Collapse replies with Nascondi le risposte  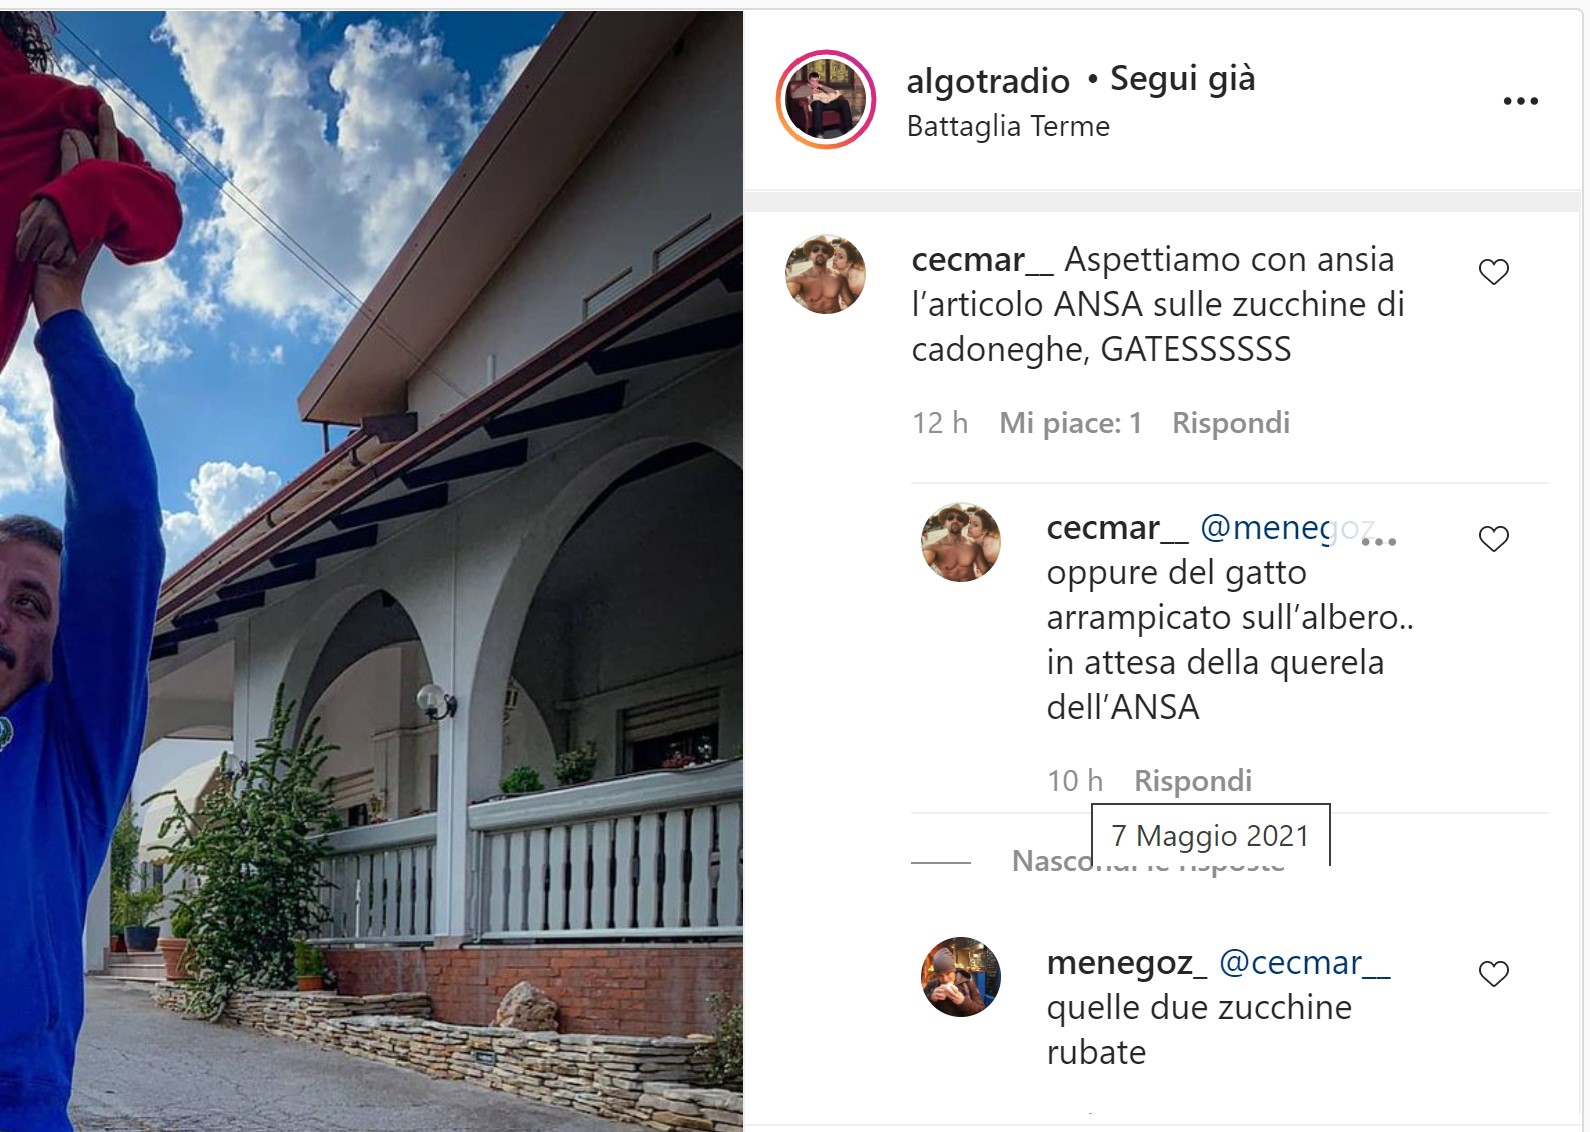pos(1148,861)
